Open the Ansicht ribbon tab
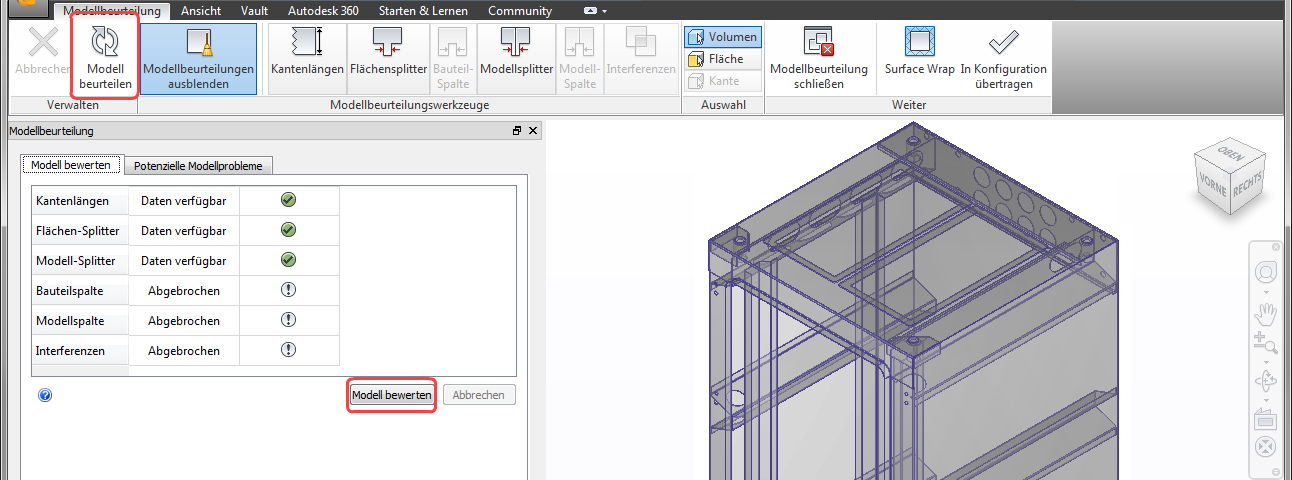This screenshot has width=1292, height=480. coord(201,11)
